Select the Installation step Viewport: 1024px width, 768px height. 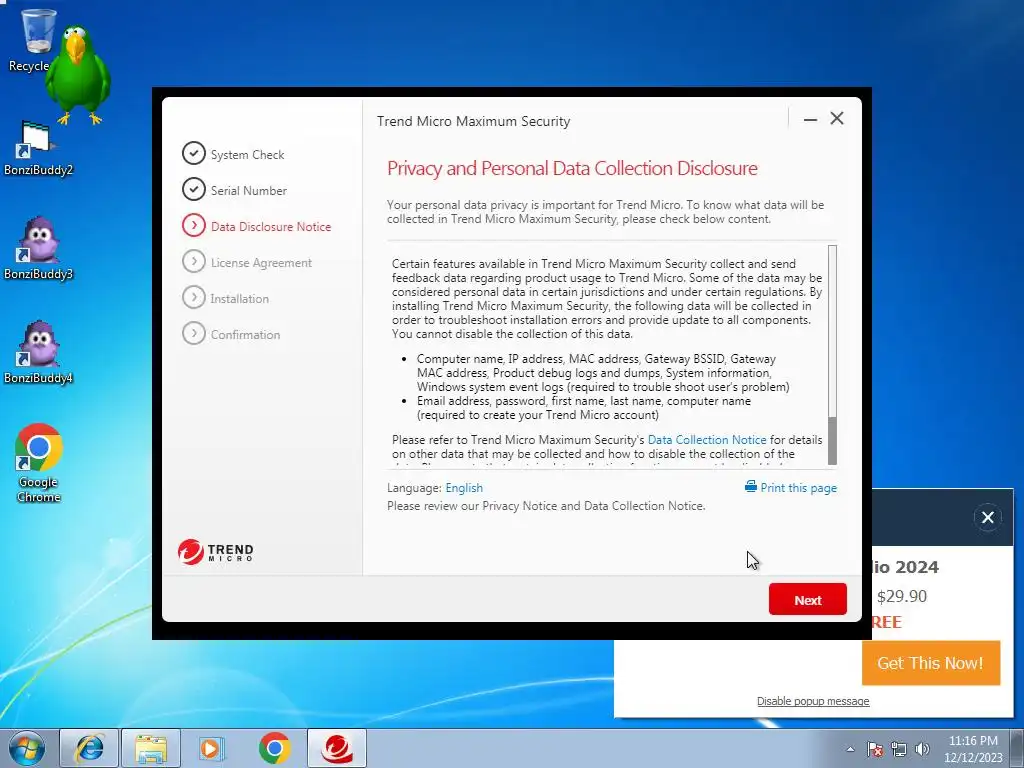pyautogui.click(x=225, y=298)
